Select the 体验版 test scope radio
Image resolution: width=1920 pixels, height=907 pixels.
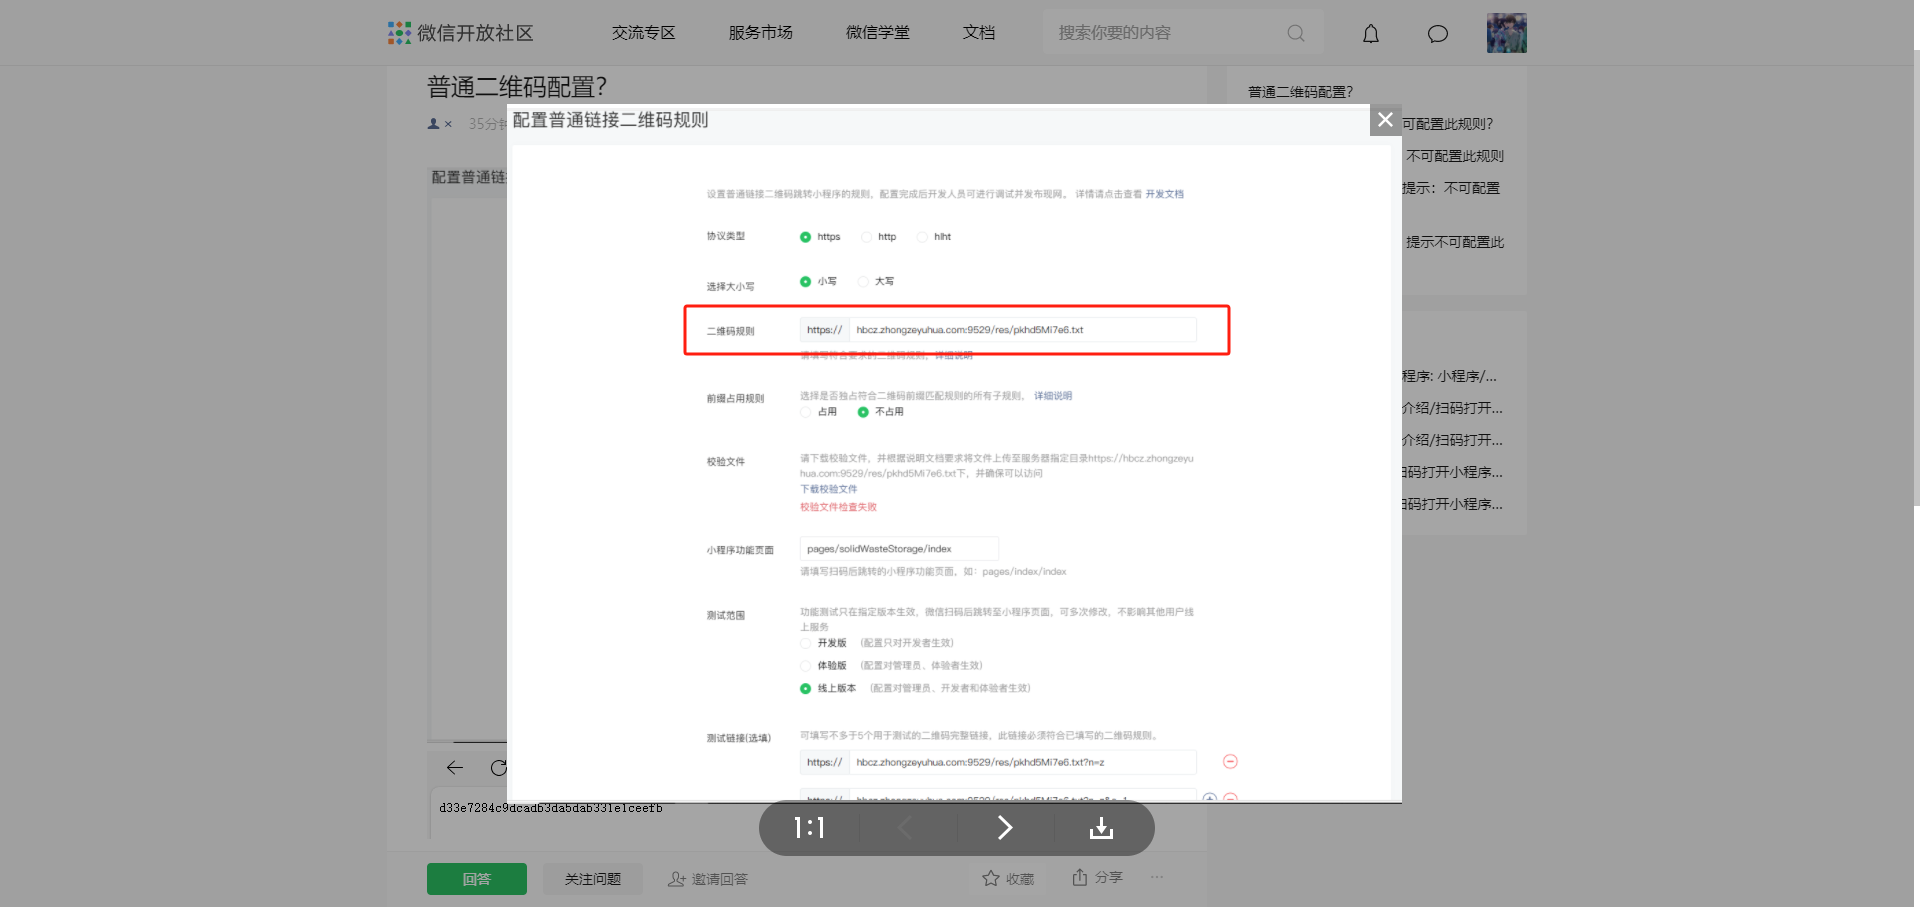click(805, 666)
